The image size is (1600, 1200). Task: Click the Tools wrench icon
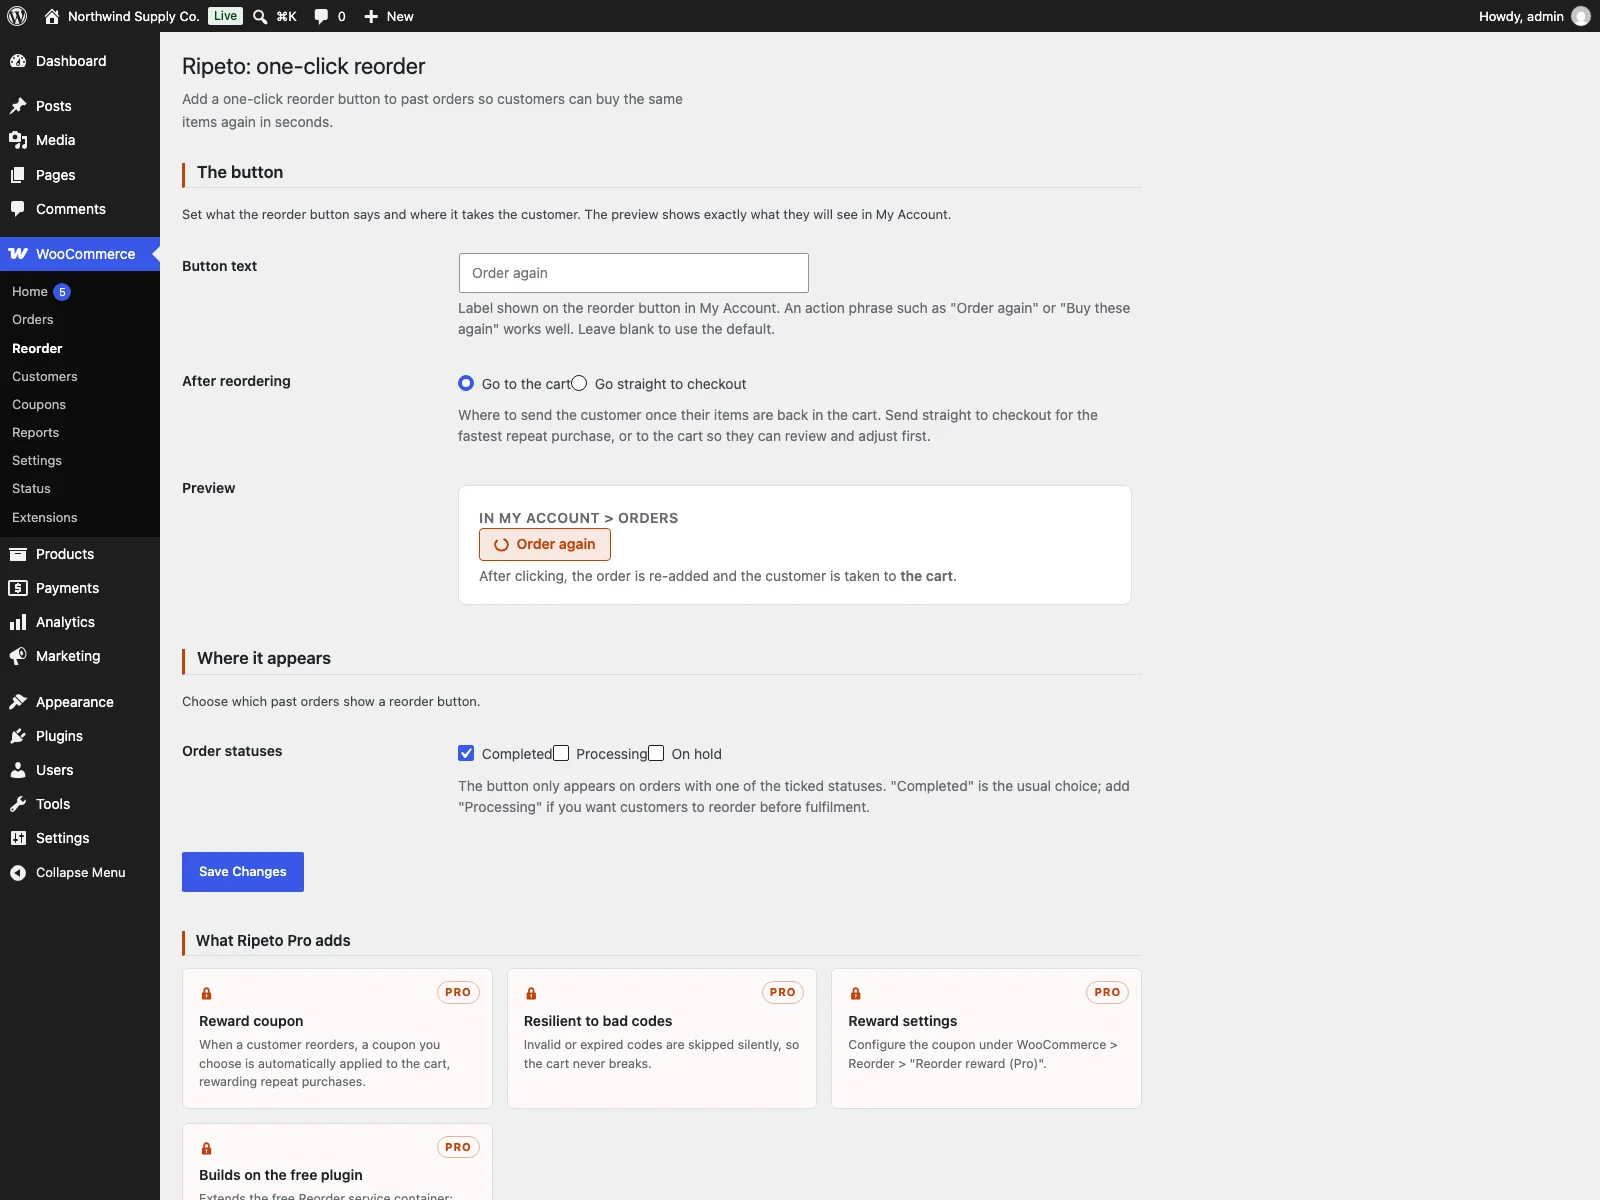(x=18, y=804)
